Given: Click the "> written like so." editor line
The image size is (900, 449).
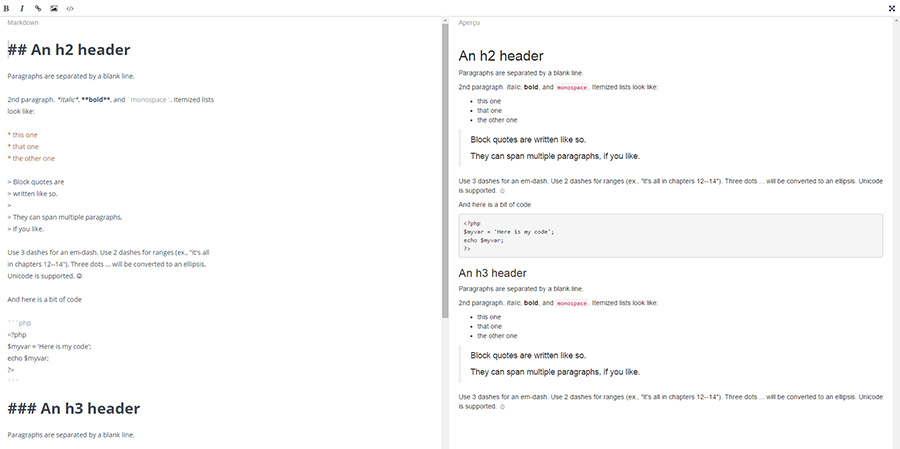Looking at the screenshot, I should [33, 193].
